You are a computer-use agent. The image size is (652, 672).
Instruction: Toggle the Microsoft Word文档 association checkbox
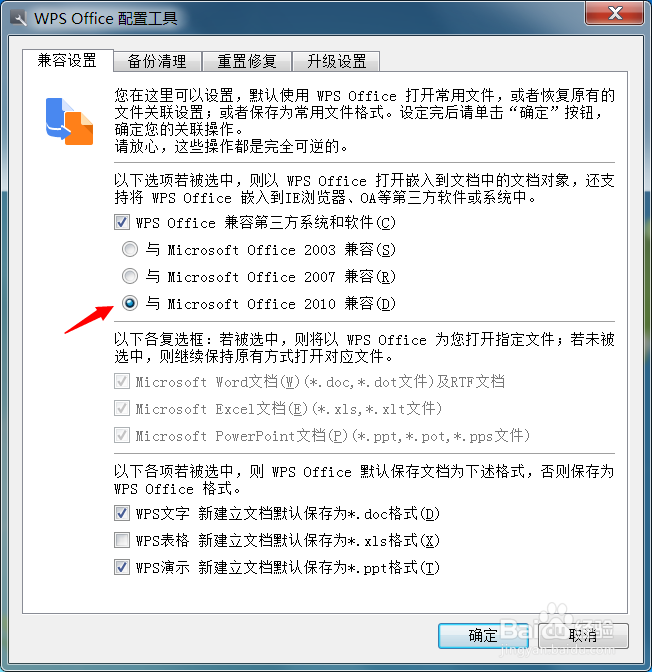122,381
